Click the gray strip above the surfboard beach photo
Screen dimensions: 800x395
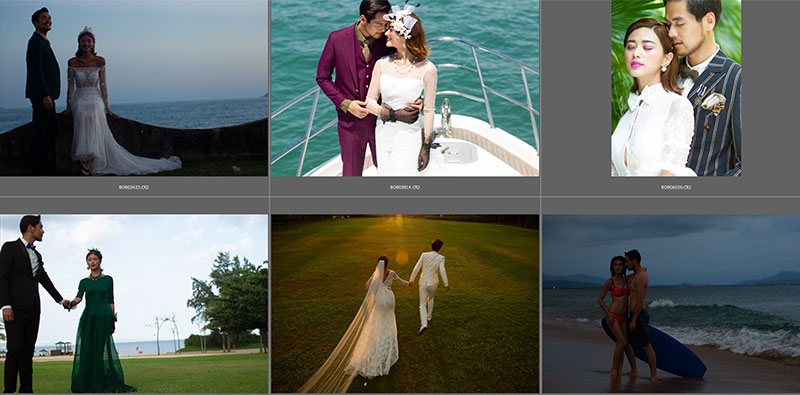(671, 206)
